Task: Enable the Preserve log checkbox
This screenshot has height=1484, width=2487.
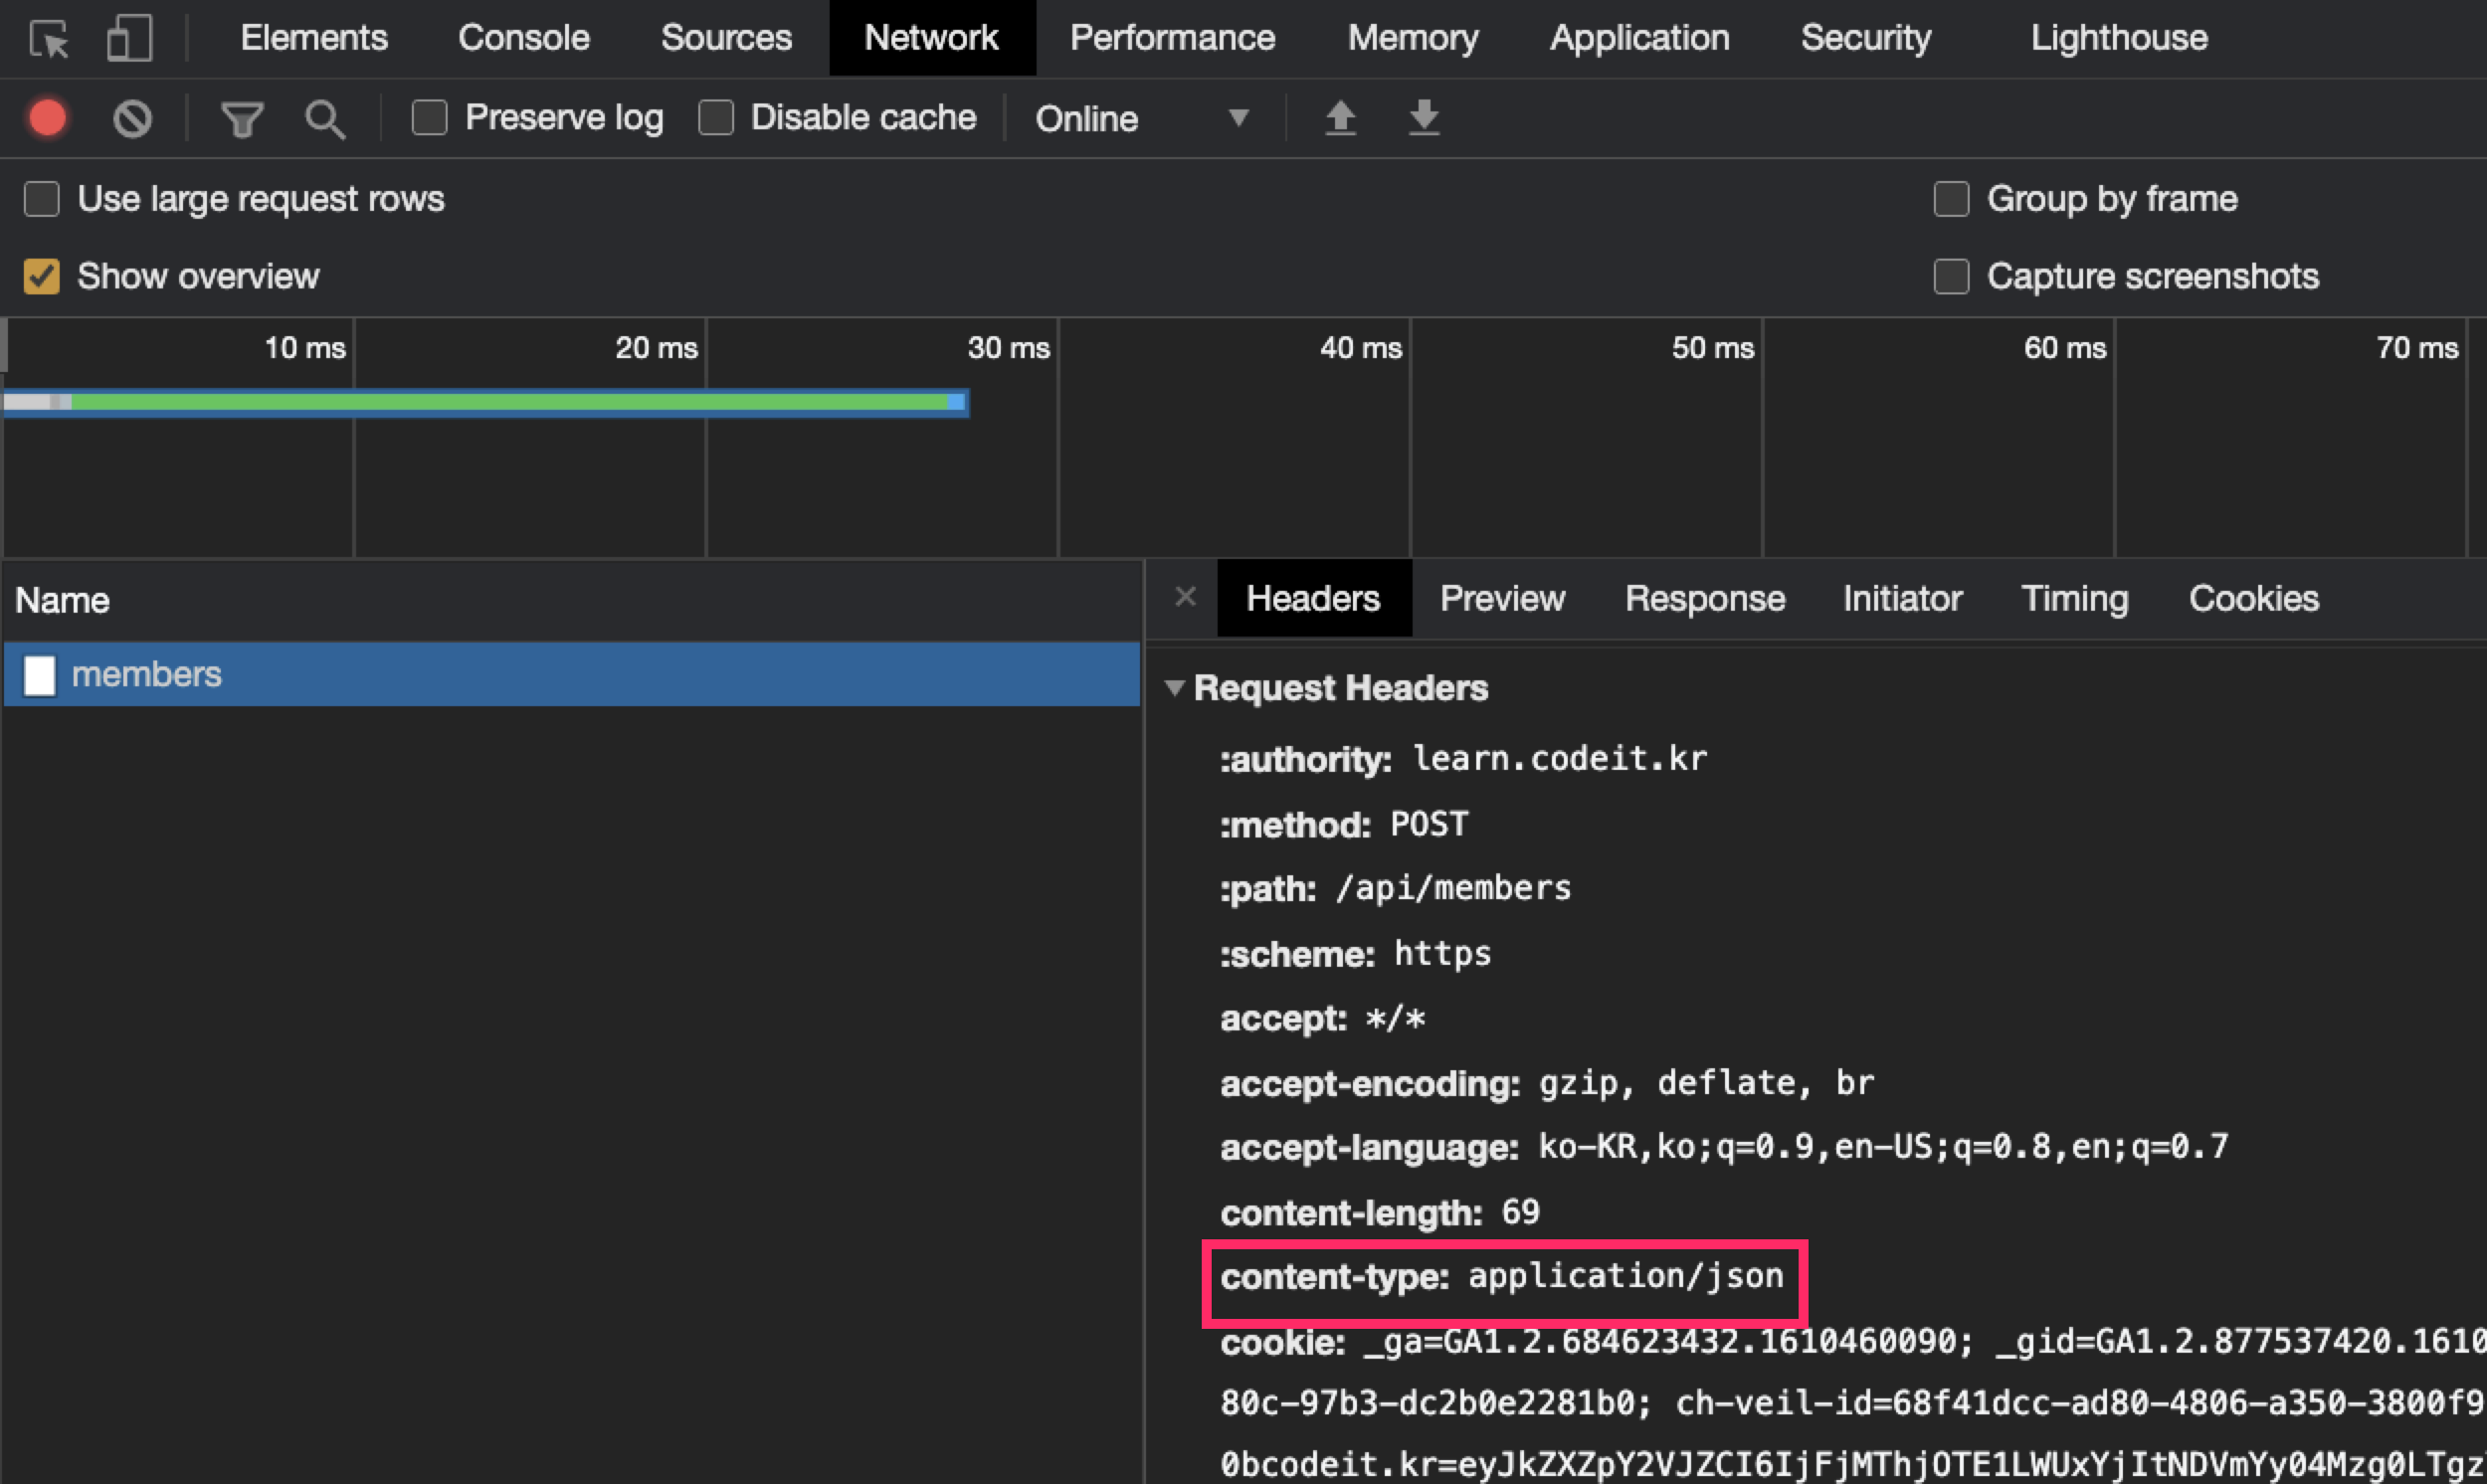Action: click(x=430, y=118)
